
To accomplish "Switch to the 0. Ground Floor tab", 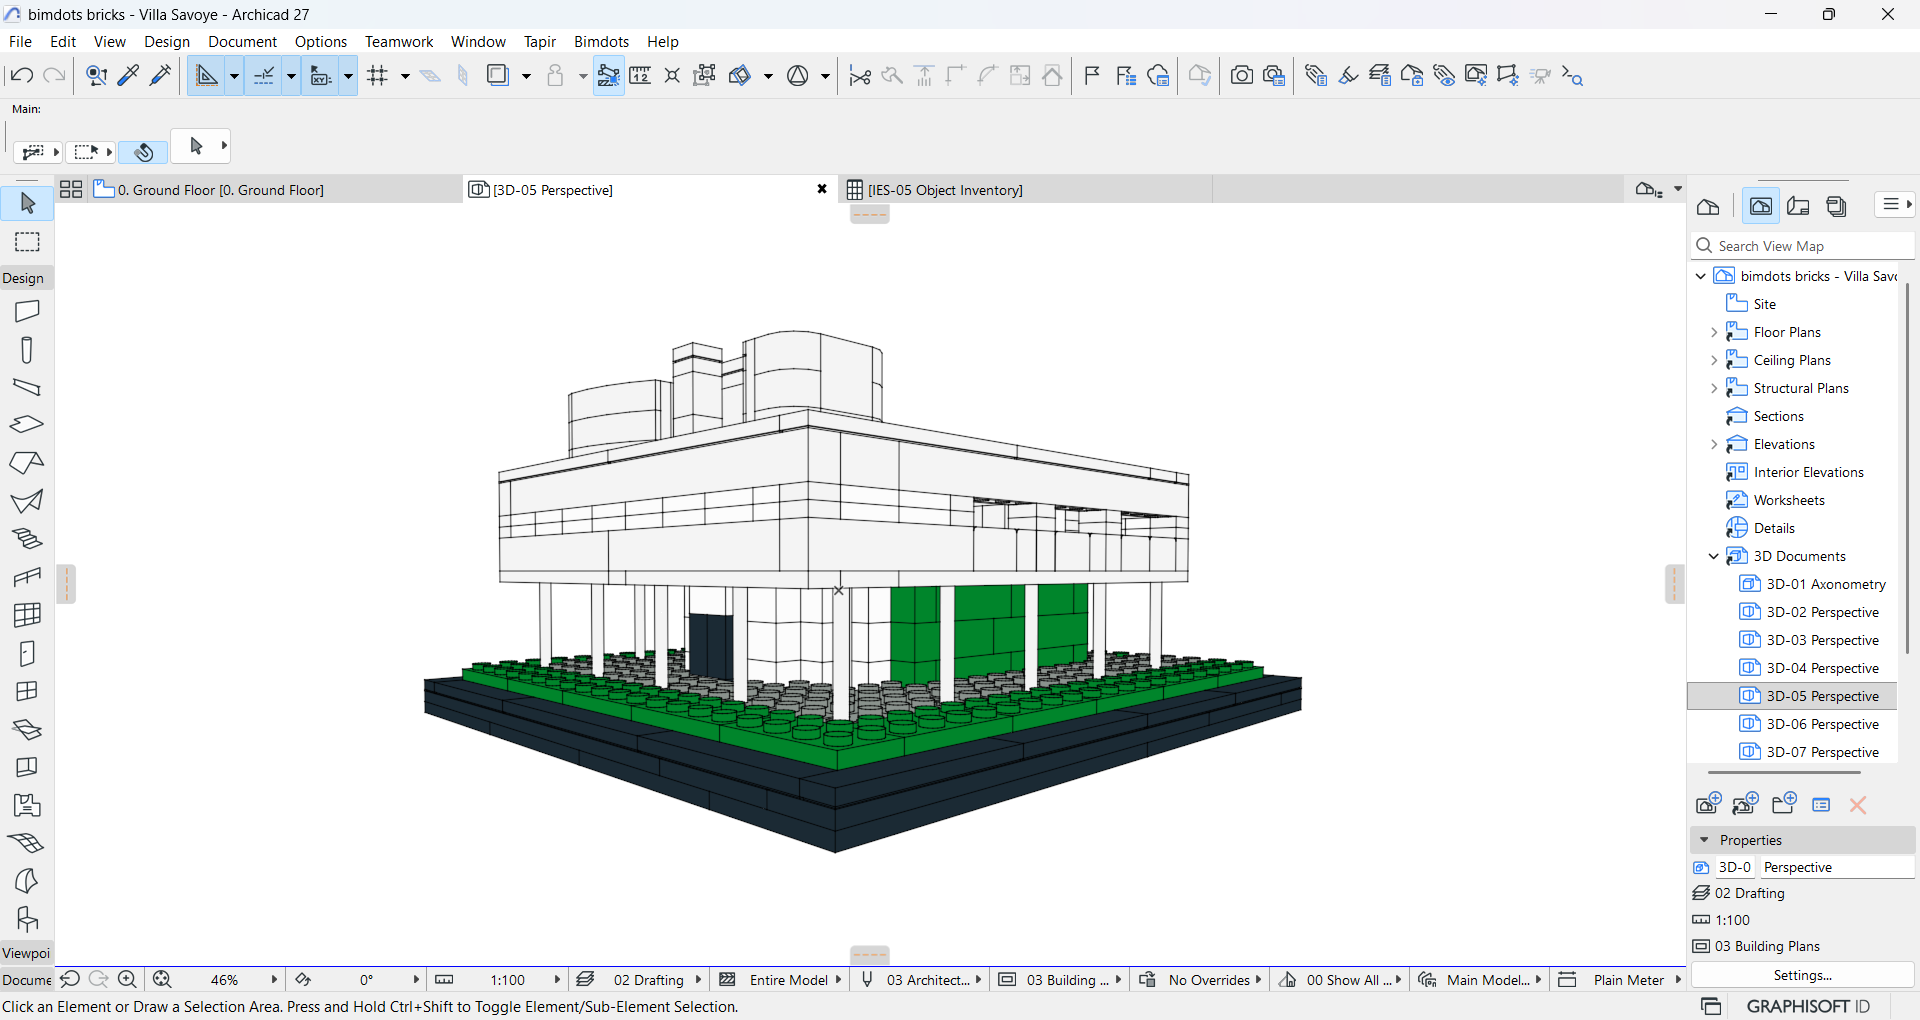I will pos(220,189).
